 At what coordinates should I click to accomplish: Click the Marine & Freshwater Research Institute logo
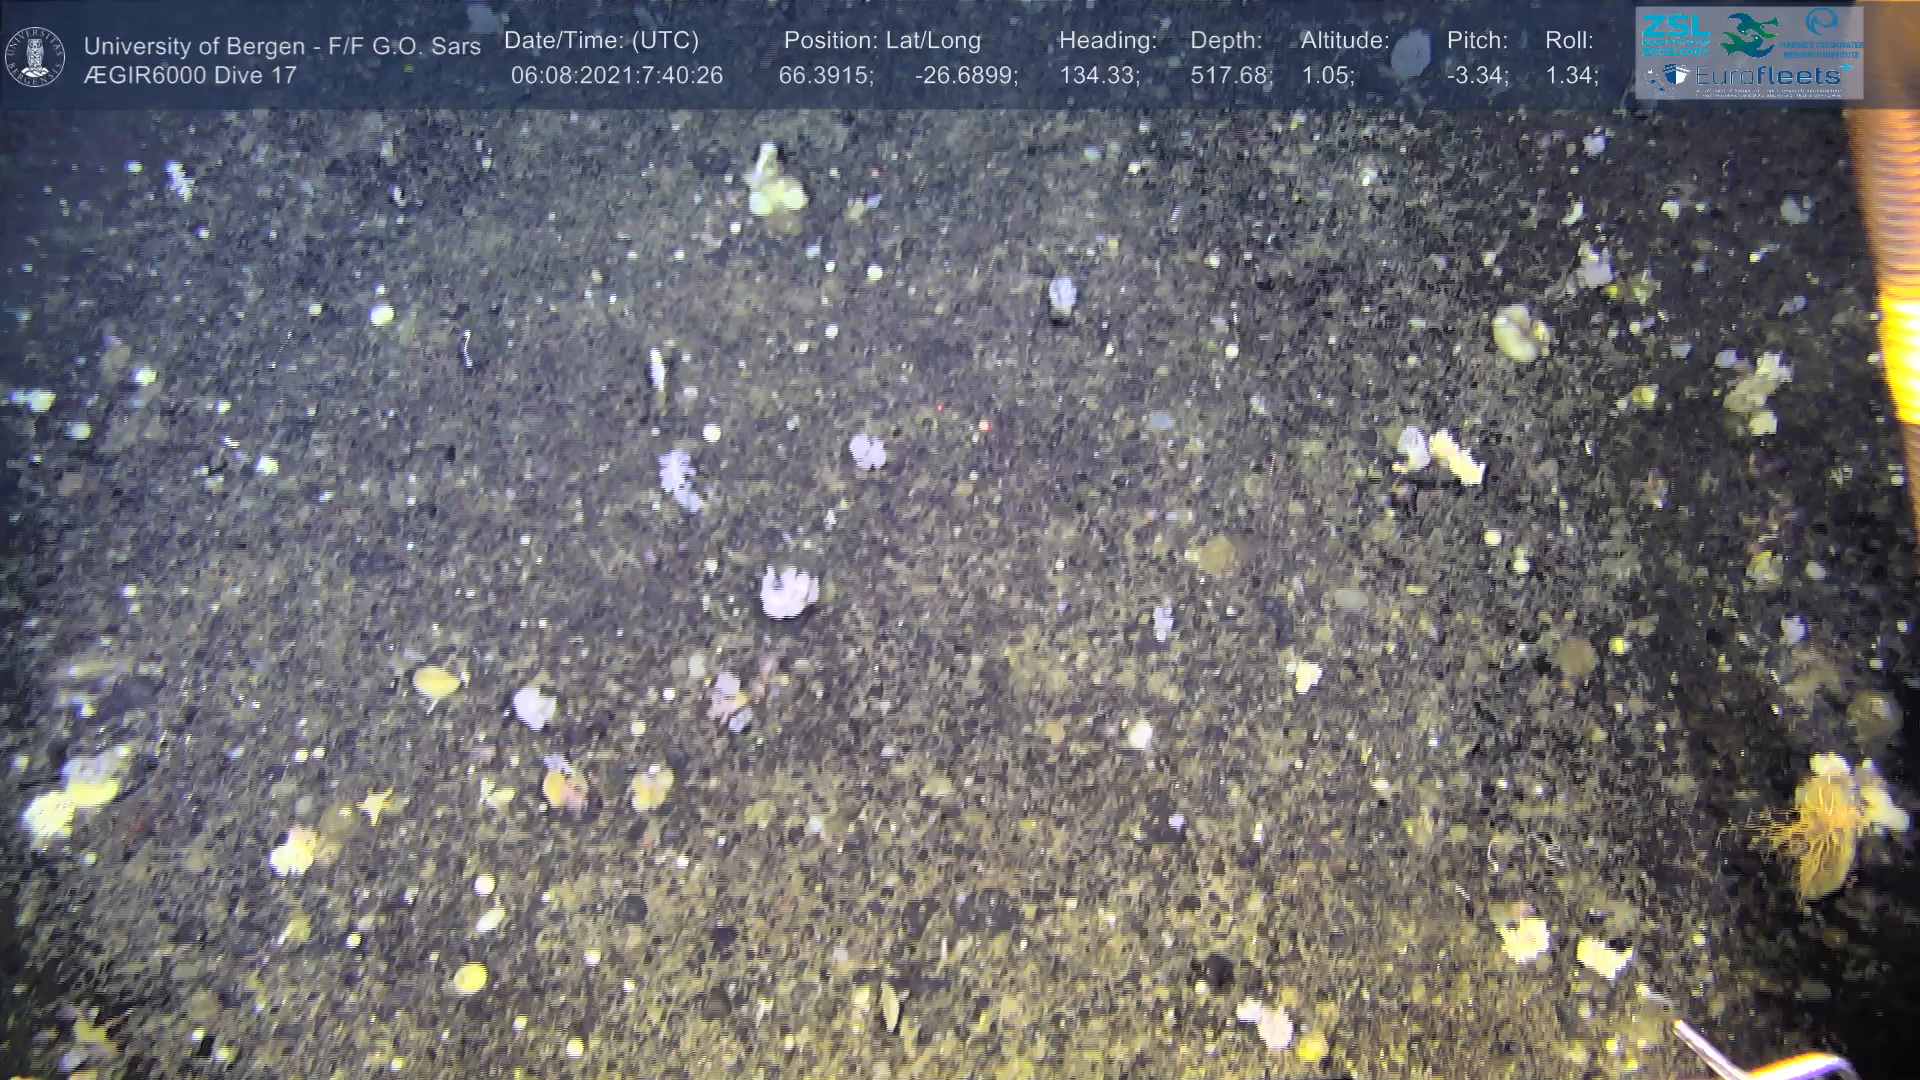pos(1823,34)
